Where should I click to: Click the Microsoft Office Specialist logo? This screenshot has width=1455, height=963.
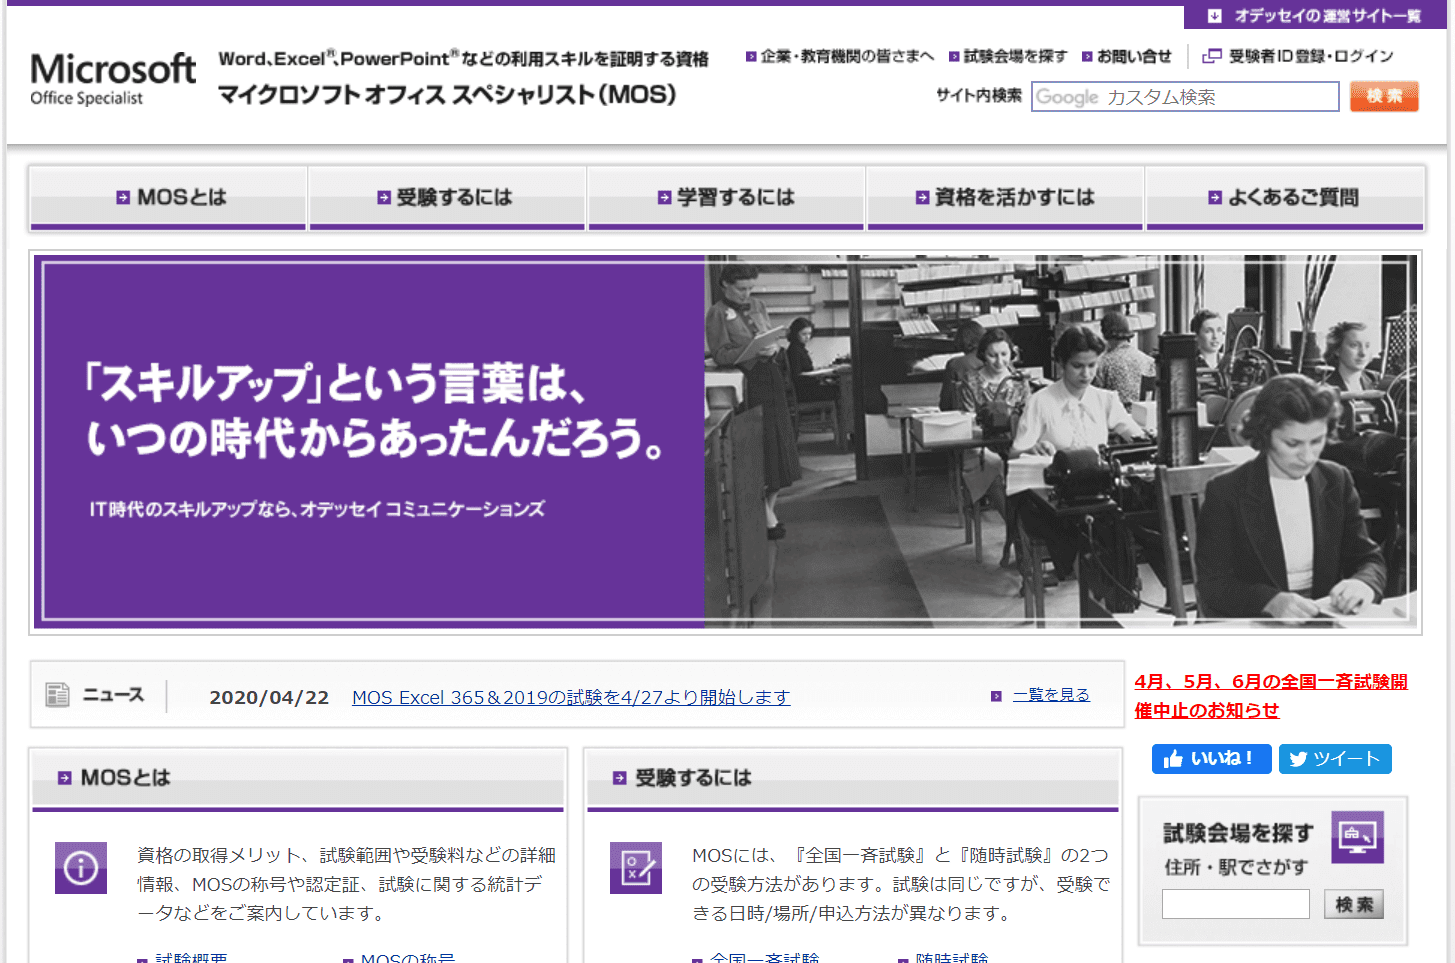pos(113,79)
